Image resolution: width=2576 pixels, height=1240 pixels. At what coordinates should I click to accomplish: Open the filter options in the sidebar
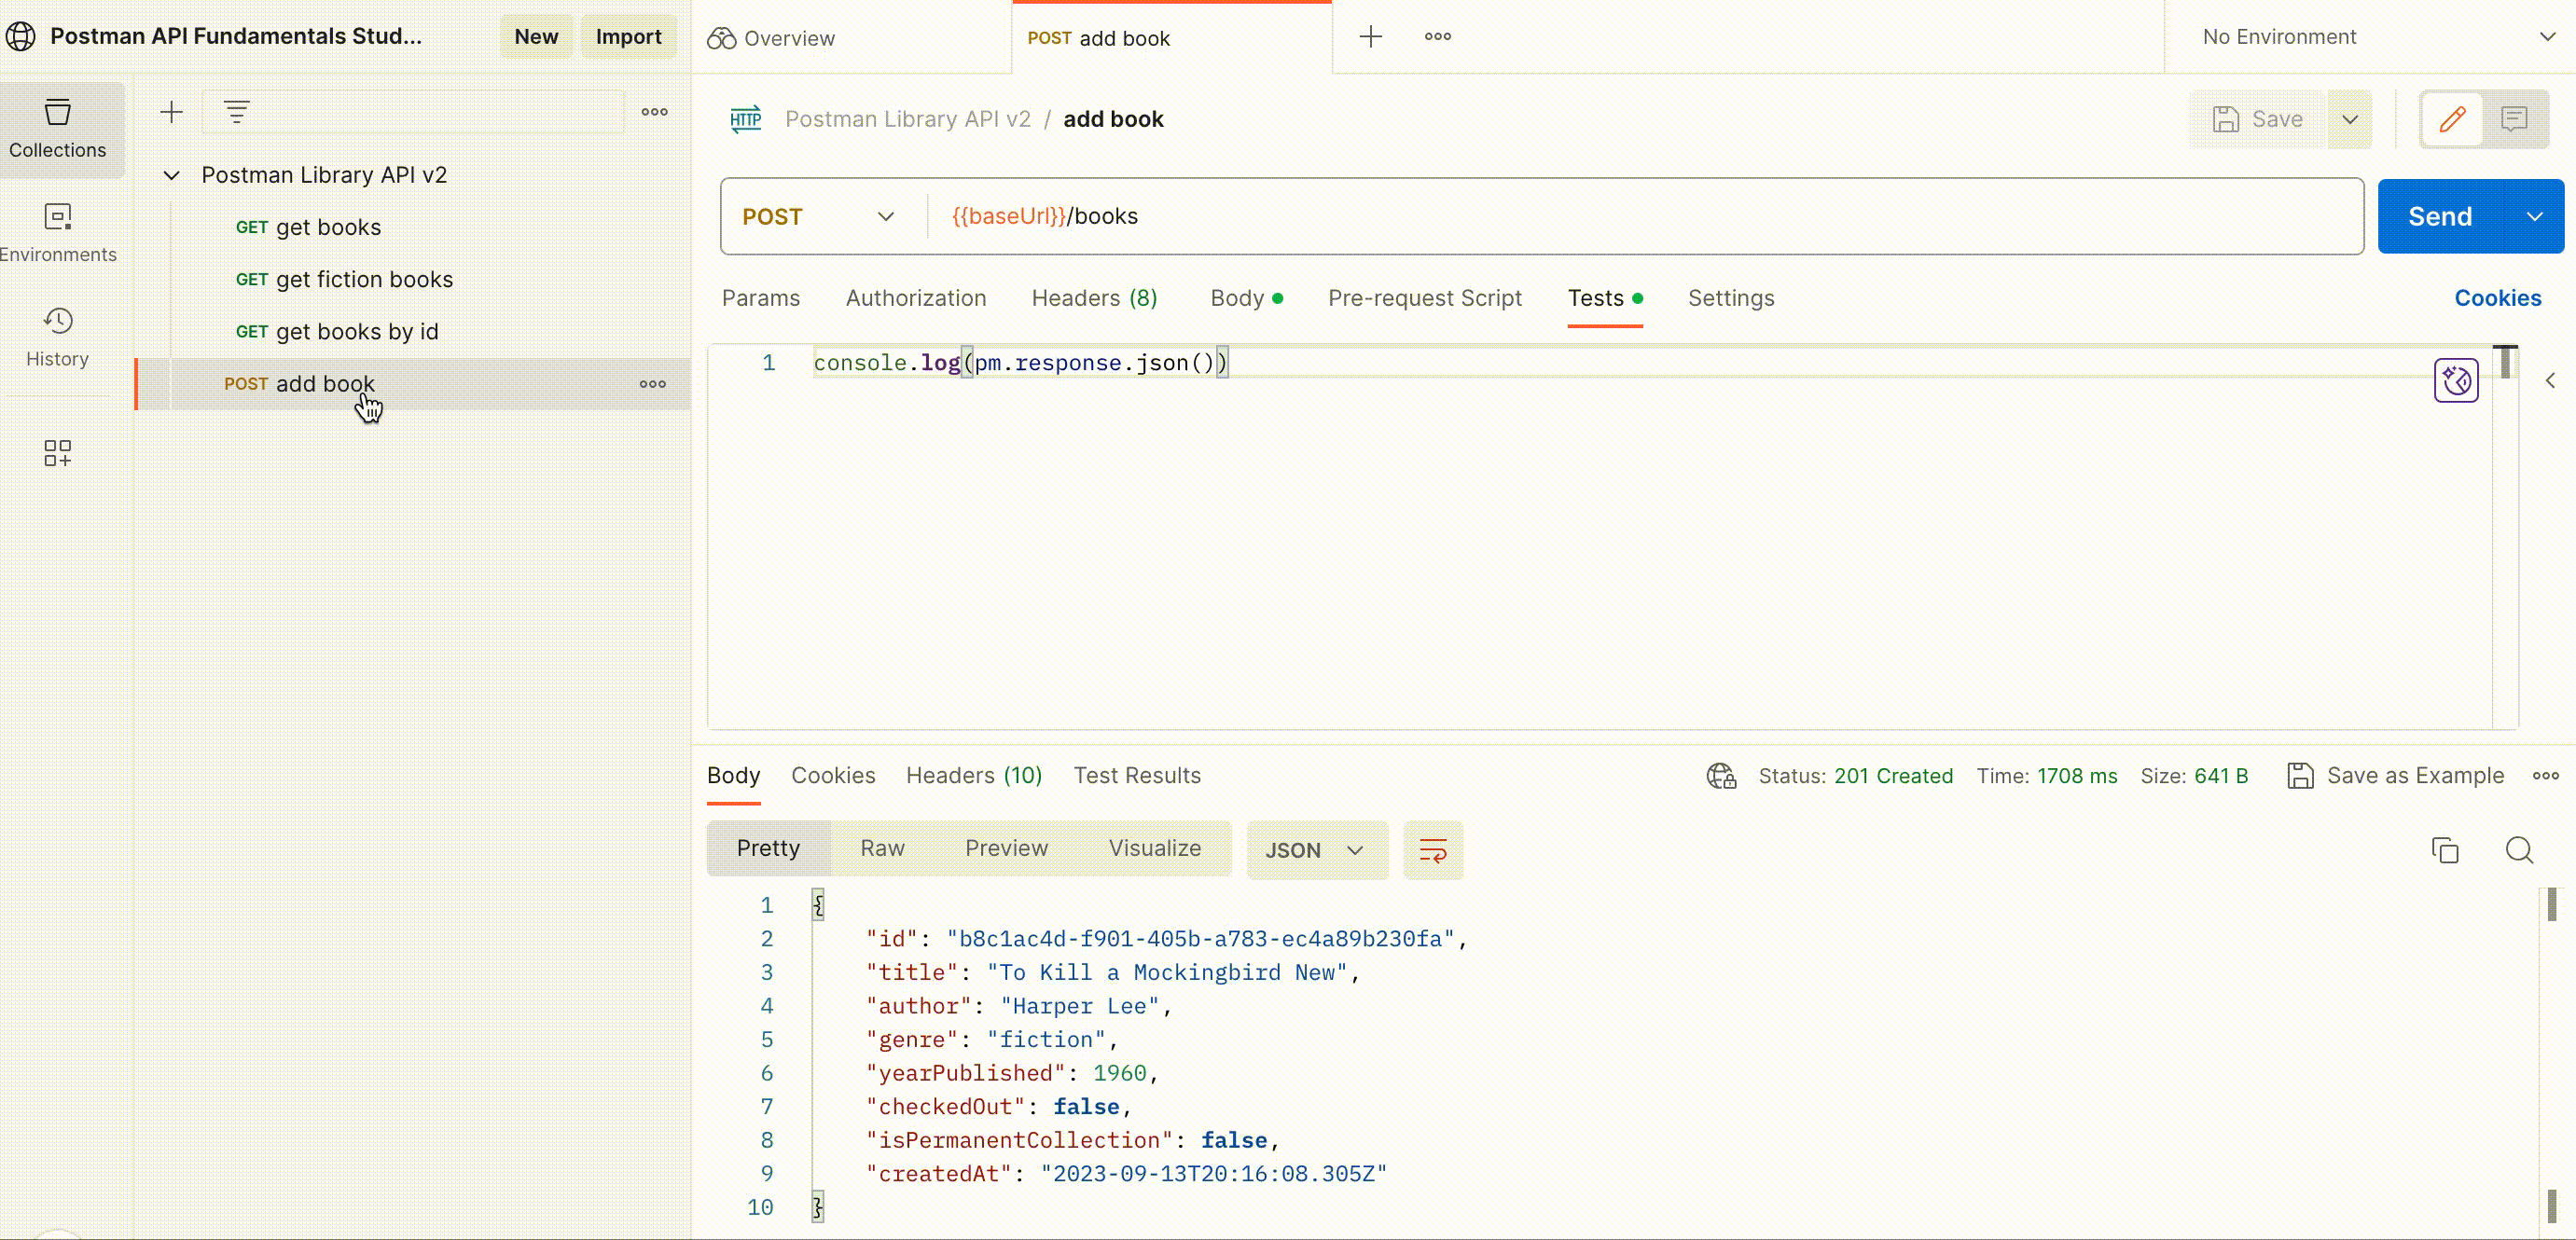pyautogui.click(x=236, y=112)
